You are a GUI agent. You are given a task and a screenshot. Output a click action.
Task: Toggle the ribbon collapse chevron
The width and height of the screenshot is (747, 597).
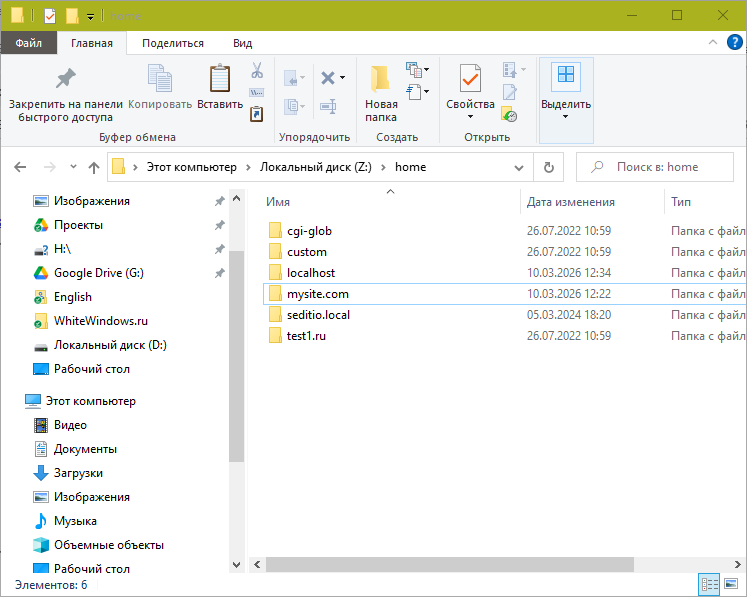click(x=716, y=43)
